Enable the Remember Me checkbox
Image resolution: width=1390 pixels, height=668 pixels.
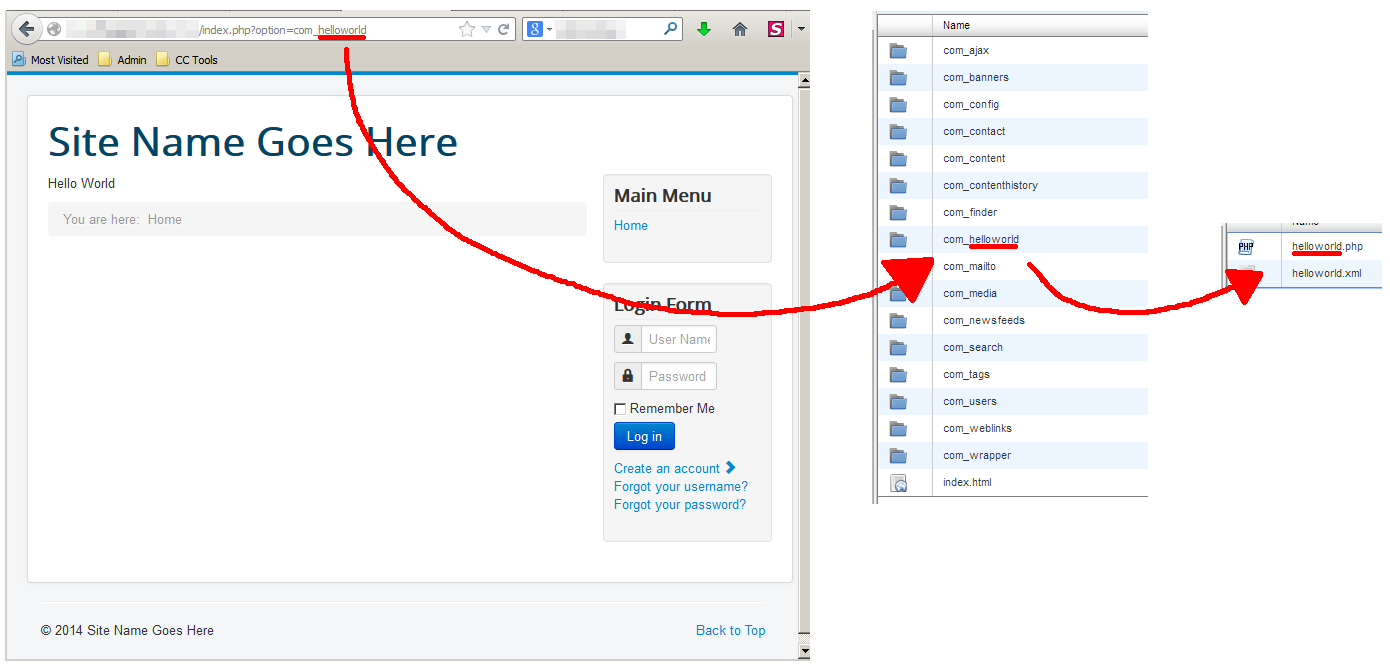(x=620, y=409)
